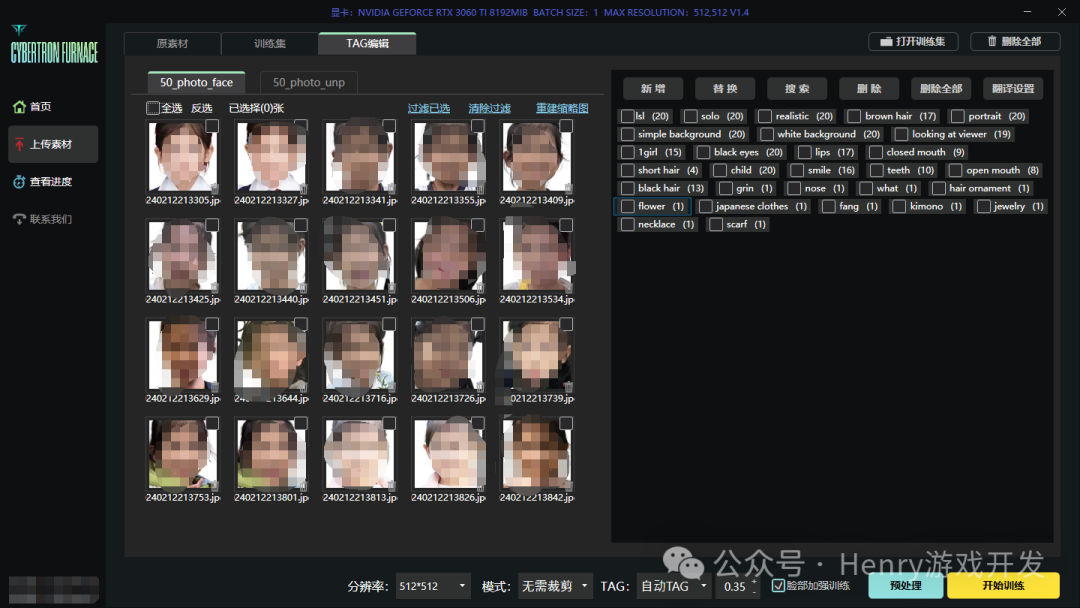This screenshot has height=608, width=1080.
Task: Check the 1girl (15) tag
Action: pos(627,152)
